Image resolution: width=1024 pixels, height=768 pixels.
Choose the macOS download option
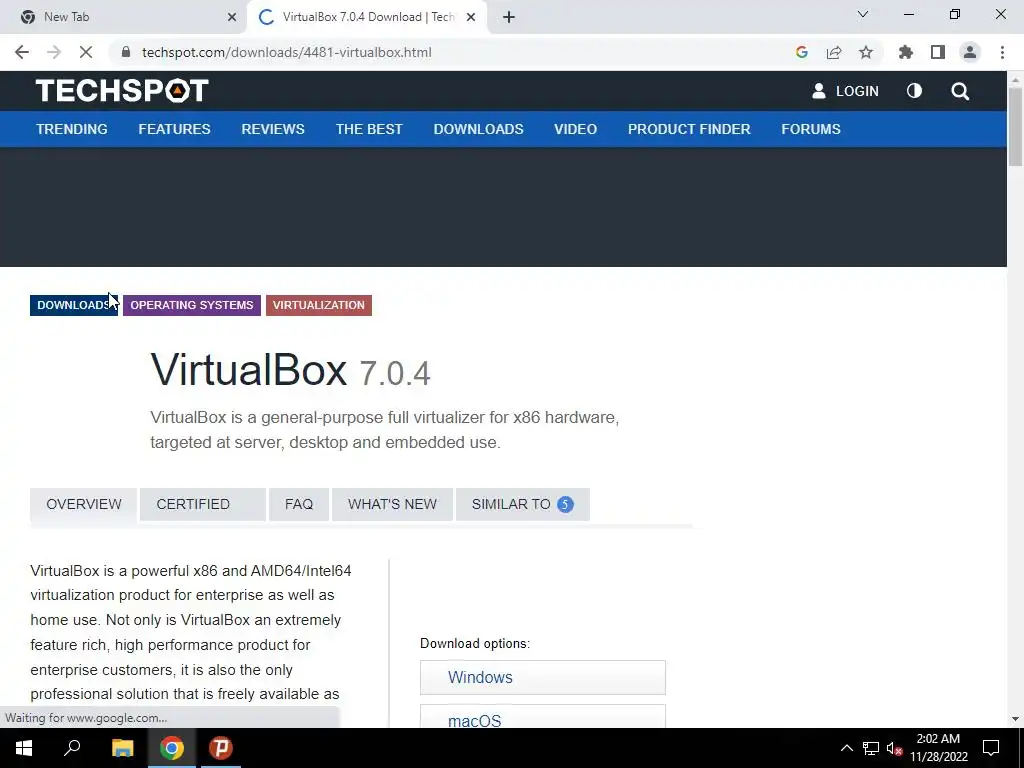(x=543, y=716)
